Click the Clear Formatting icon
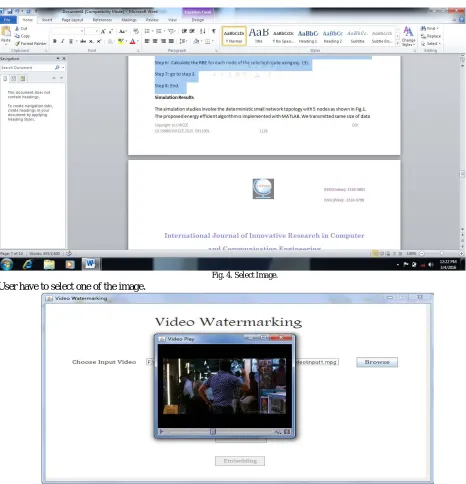The height and width of the screenshot is (484, 466). click(136, 31)
